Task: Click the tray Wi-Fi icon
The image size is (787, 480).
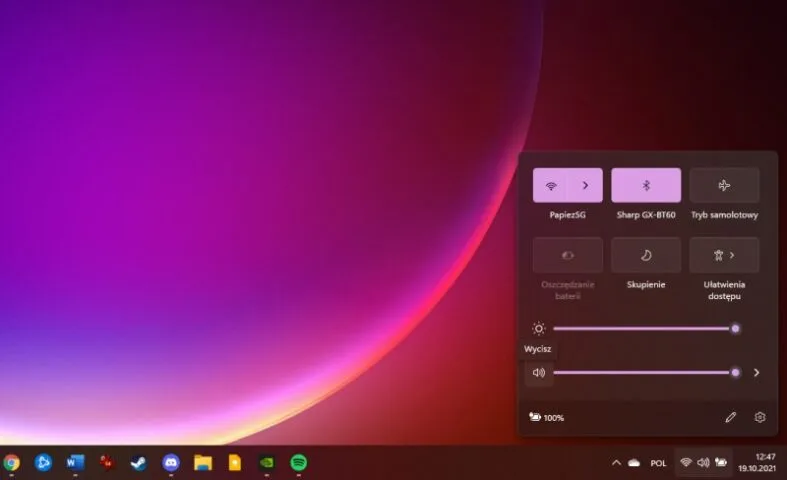Action: 686,462
